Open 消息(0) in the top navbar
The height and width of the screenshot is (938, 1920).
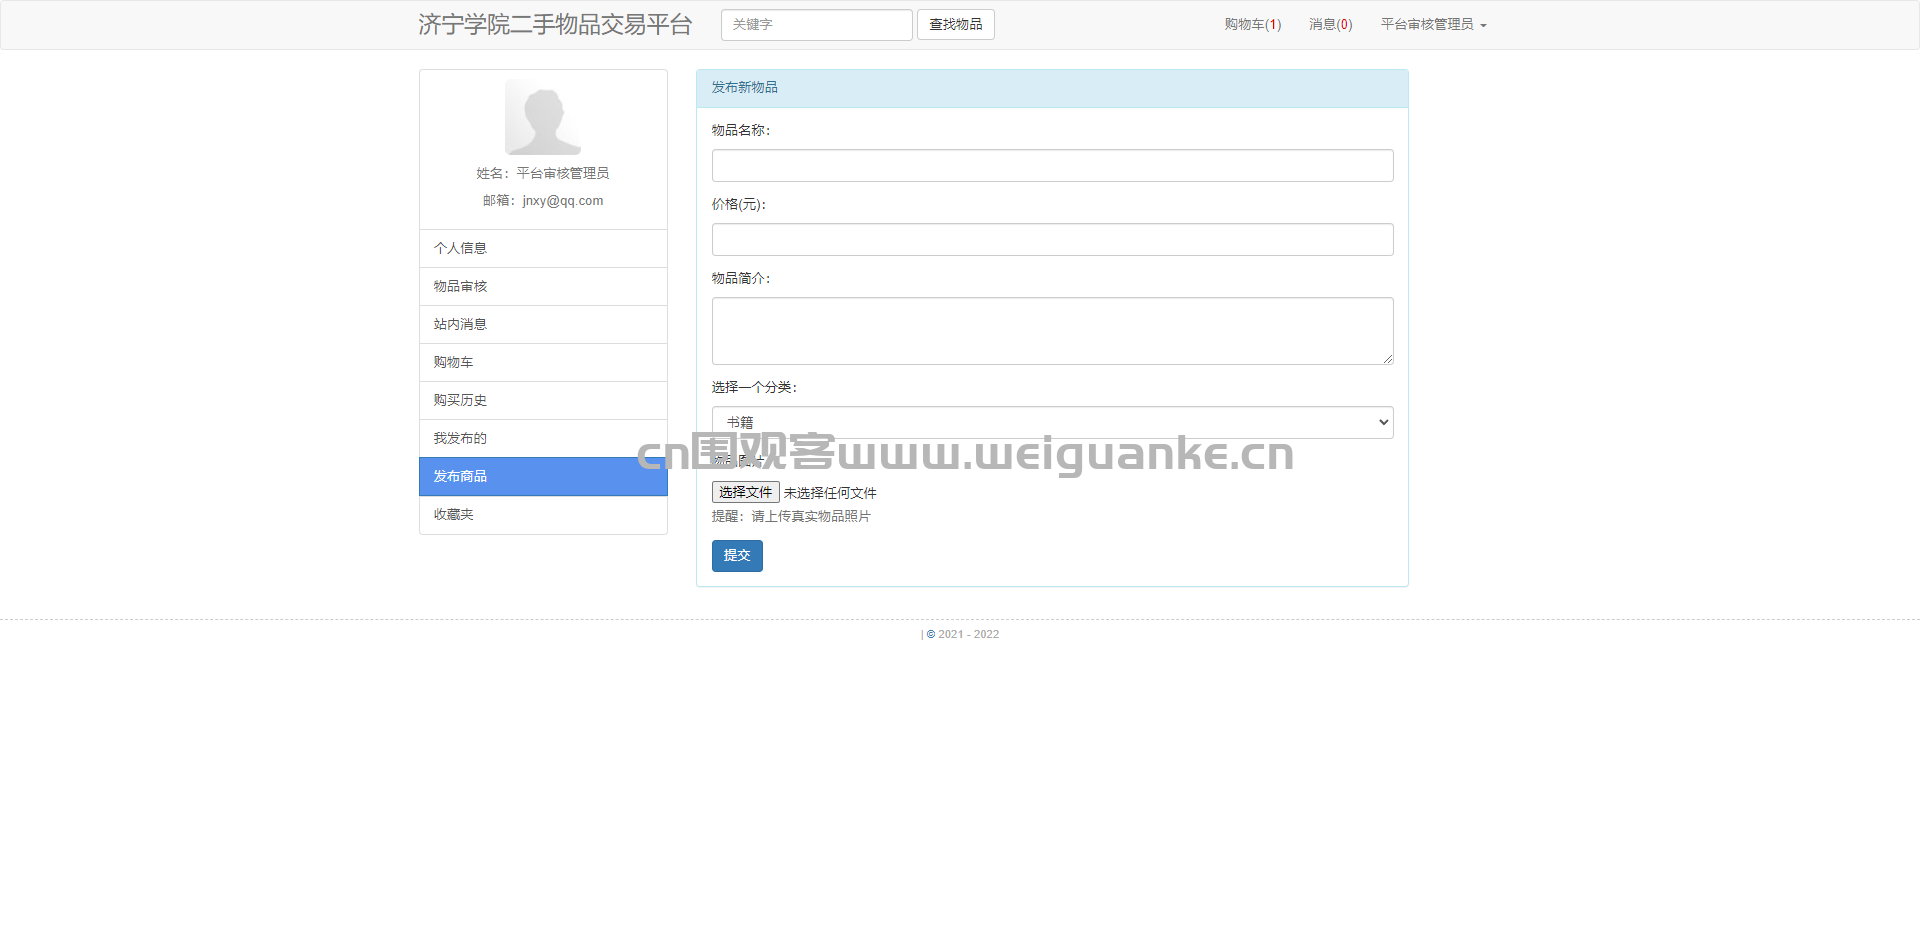coord(1330,24)
